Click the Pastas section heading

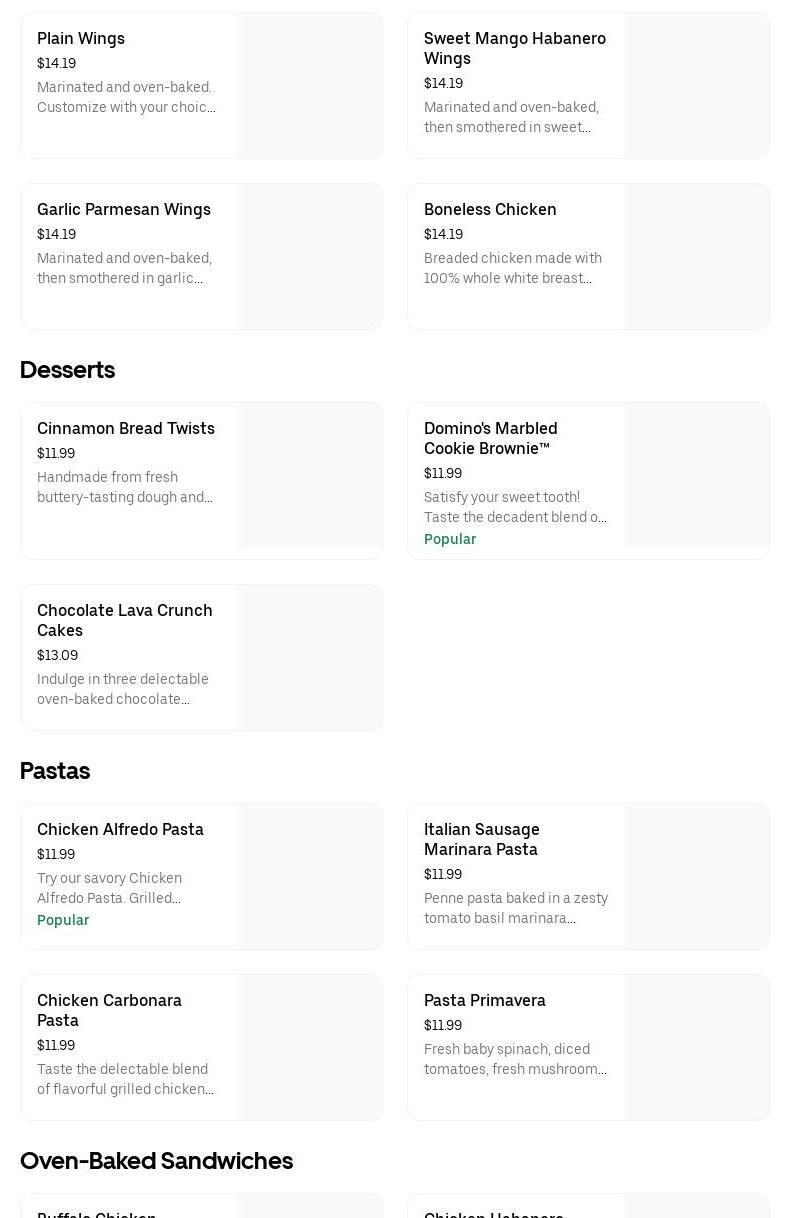(x=55, y=771)
